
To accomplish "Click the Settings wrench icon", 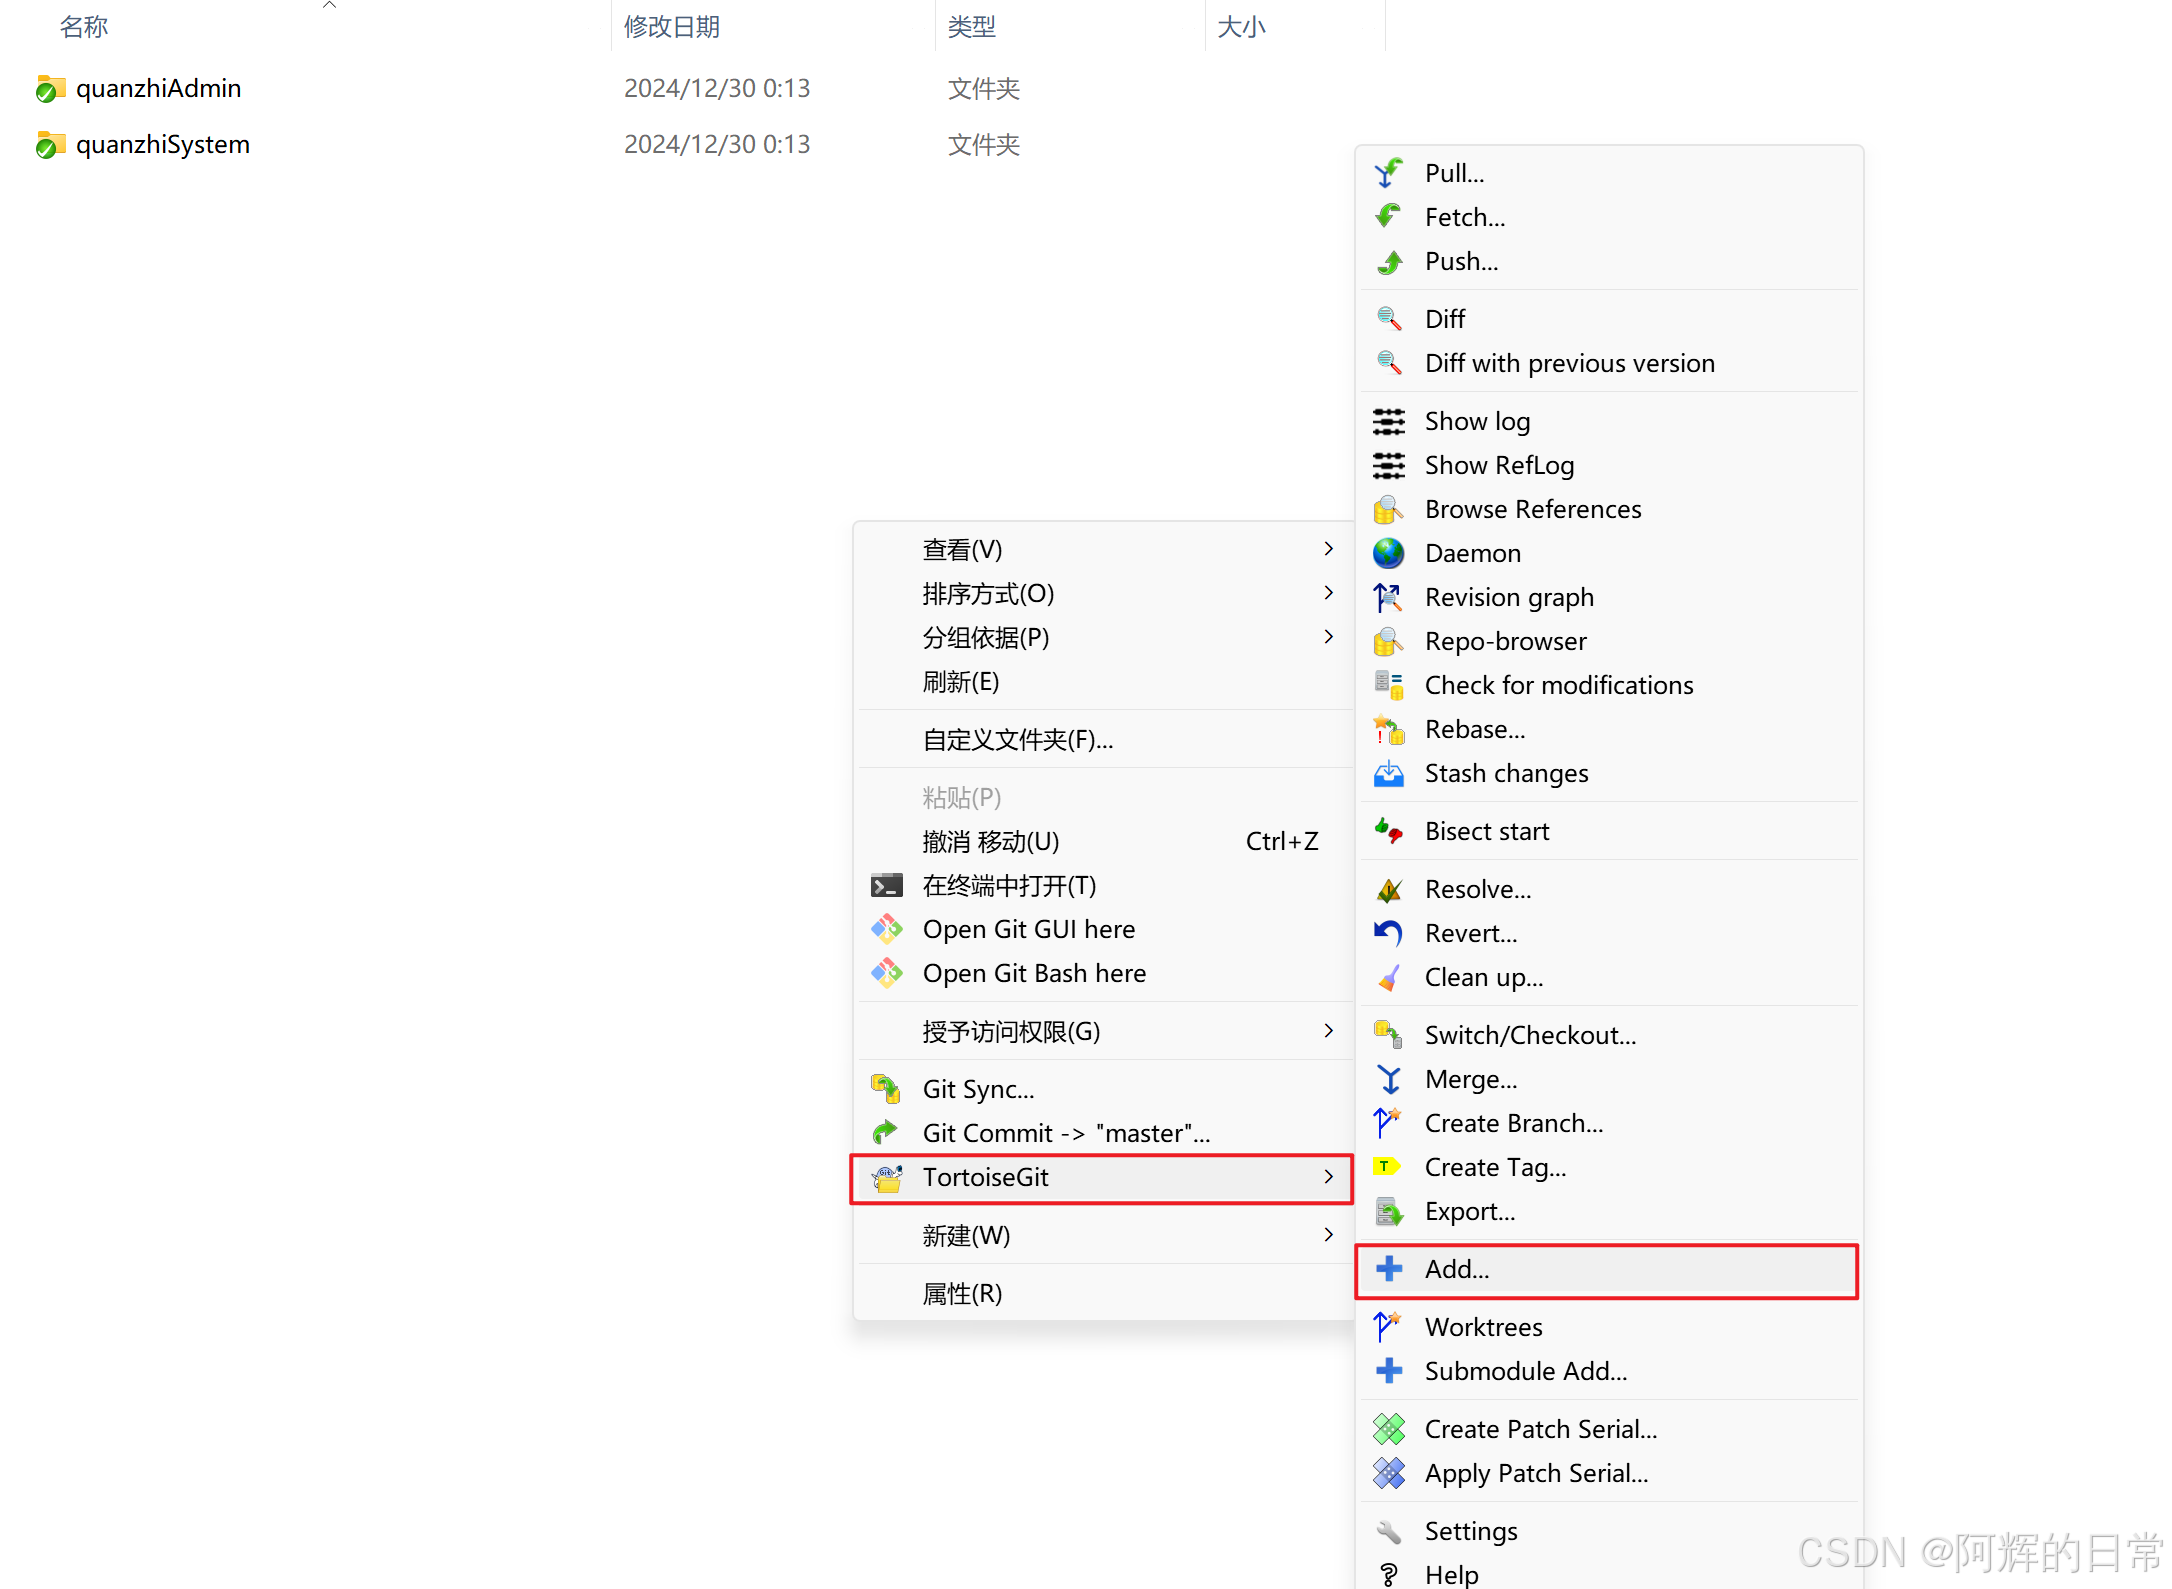I will coord(1388,1531).
